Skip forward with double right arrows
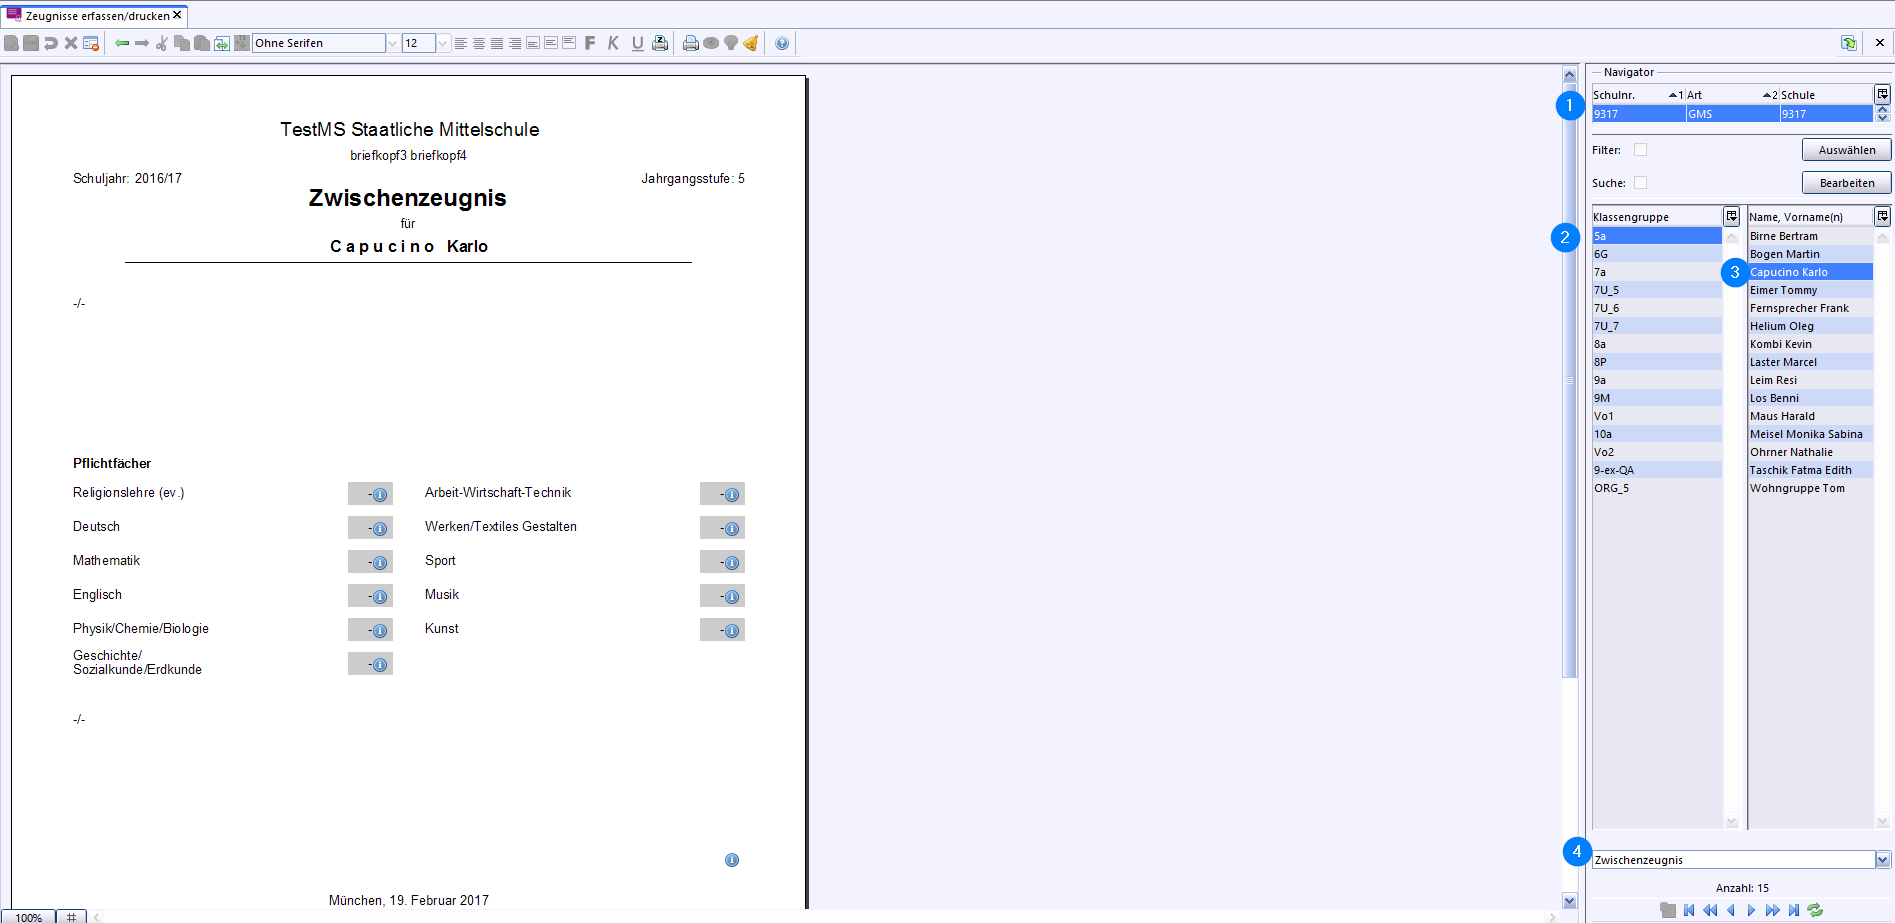Image resolution: width=1895 pixels, height=923 pixels. click(1773, 910)
